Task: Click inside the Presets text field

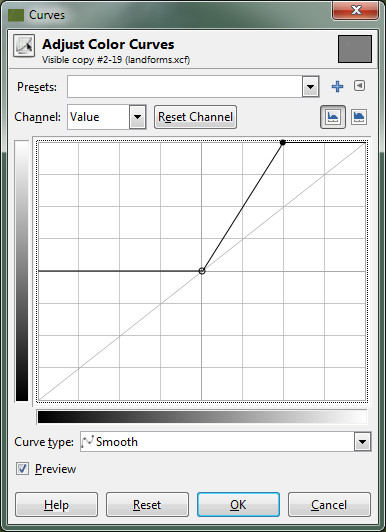Action: pyautogui.click(x=185, y=87)
